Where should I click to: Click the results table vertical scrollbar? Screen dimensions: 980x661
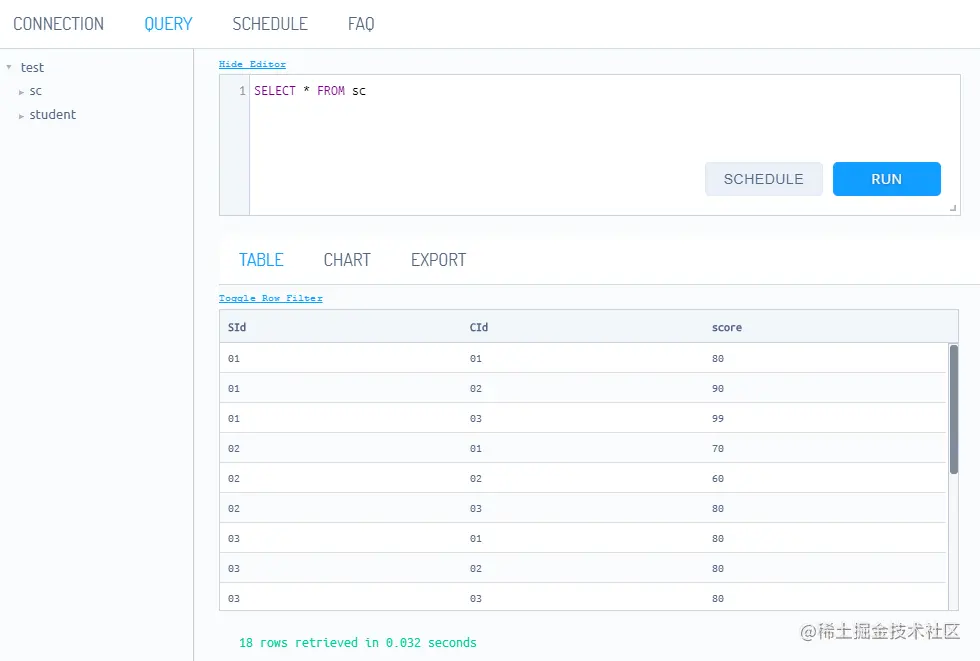pos(954,409)
